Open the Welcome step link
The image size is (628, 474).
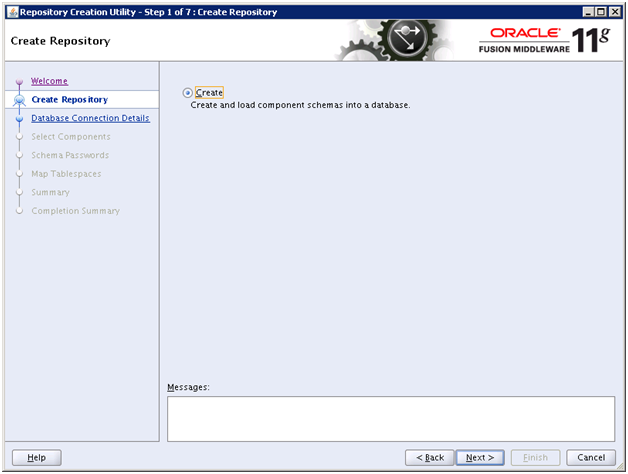(x=49, y=81)
